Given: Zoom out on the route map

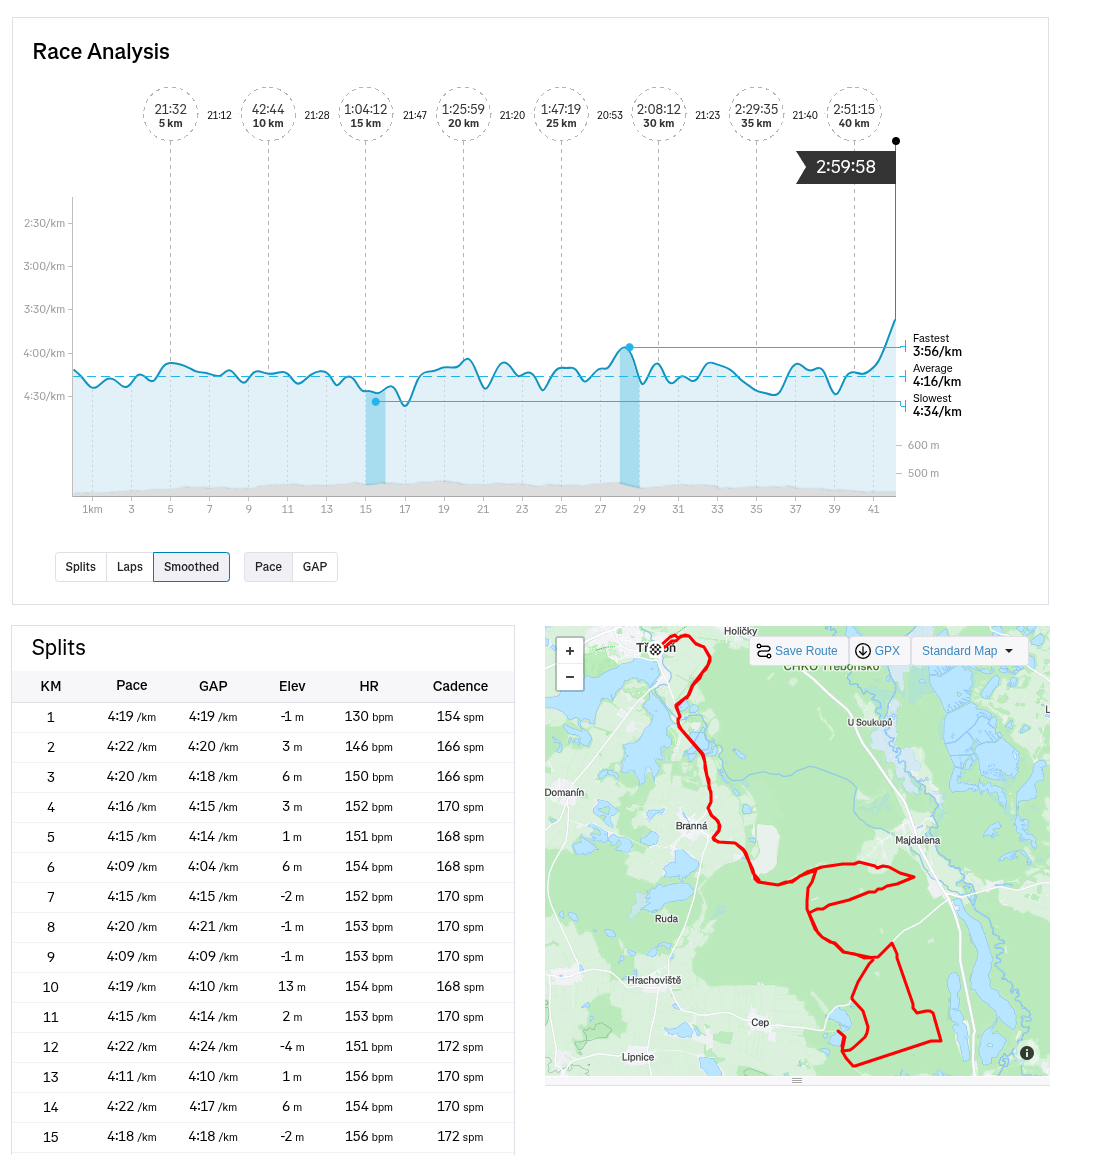Looking at the screenshot, I should click(x=570, y=677).
